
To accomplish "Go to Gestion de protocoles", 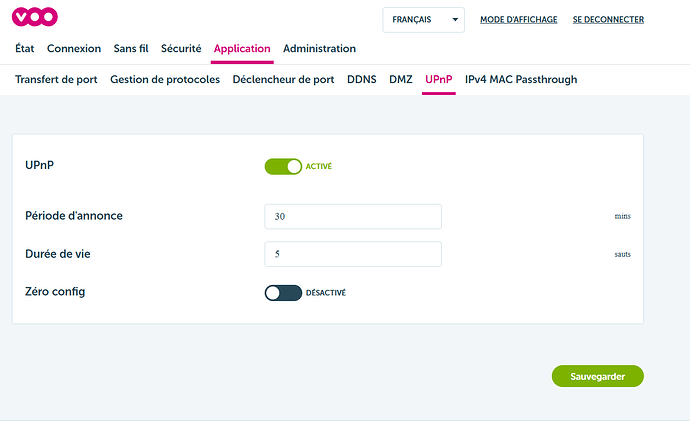I will [x=165, y=79].
